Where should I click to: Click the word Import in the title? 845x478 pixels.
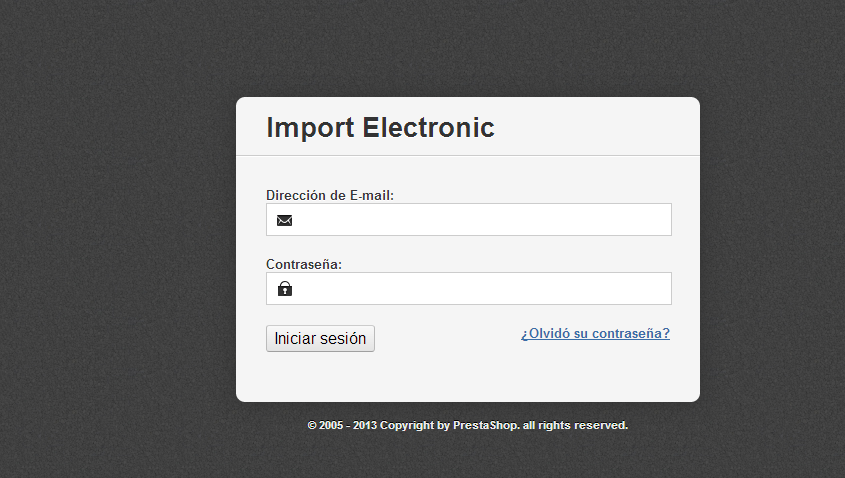pyautogui.click(x=310, y=128)
